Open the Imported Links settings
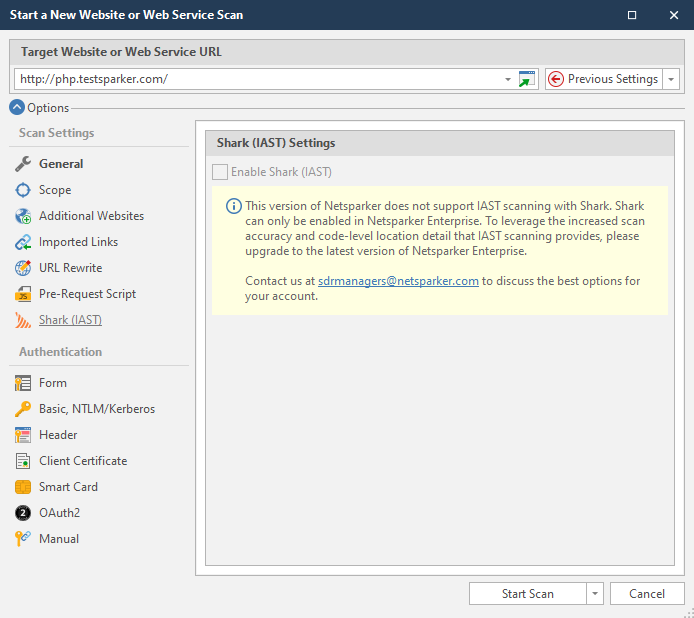This screenshot has height=618, width=694. click(x=78, y=242)
